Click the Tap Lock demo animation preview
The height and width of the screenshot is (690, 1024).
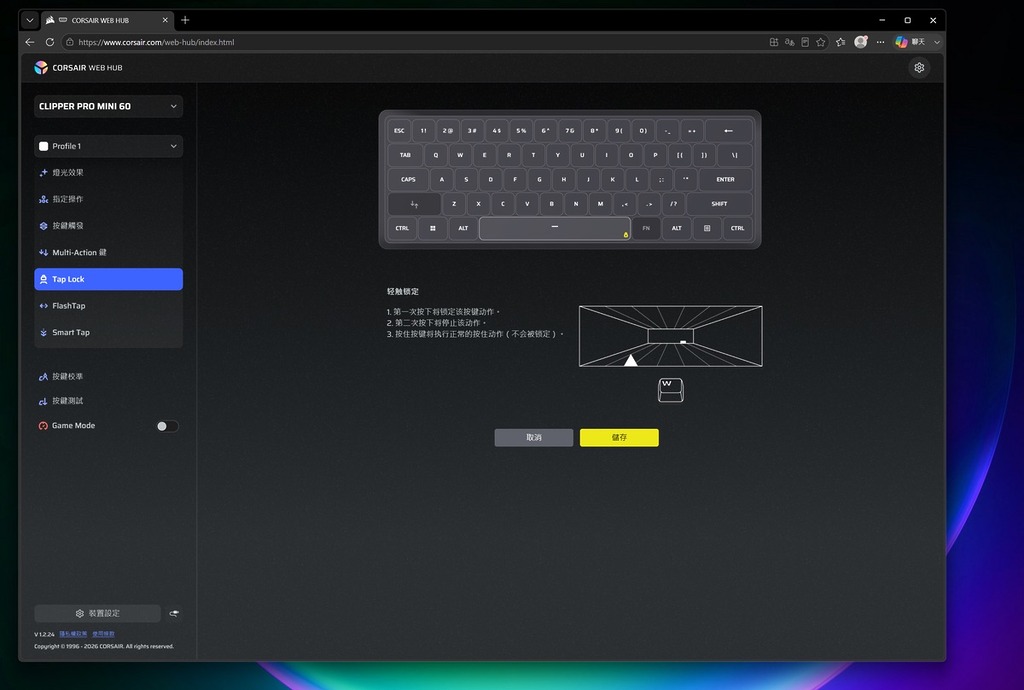(671, 336)
